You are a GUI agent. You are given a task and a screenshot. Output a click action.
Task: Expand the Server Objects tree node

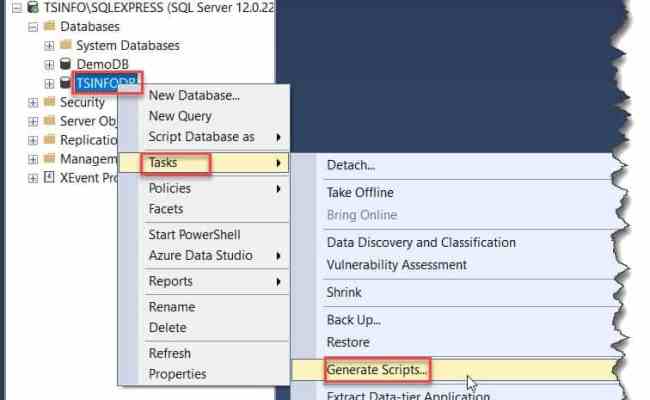click(x=33, y=121)
